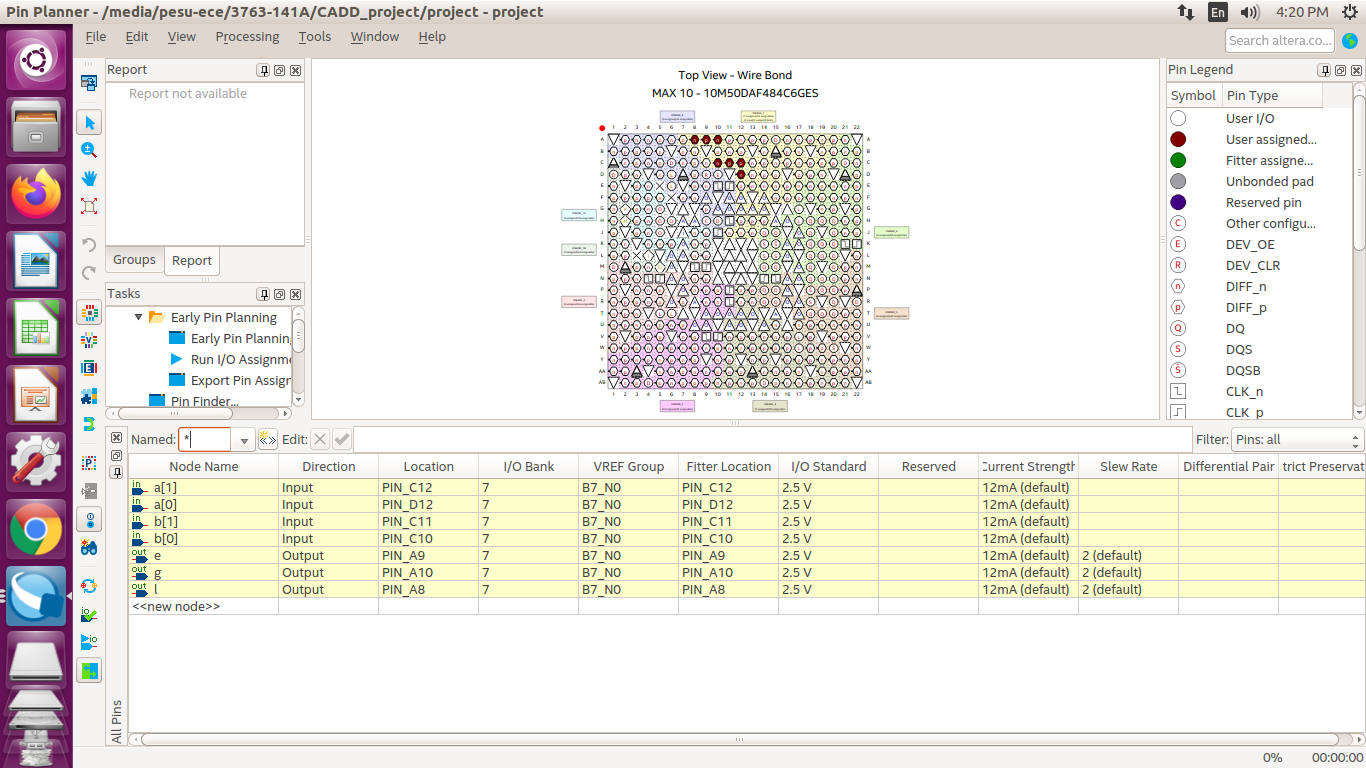Sort by Location column header
The image size is (1366, 768).
429,466
